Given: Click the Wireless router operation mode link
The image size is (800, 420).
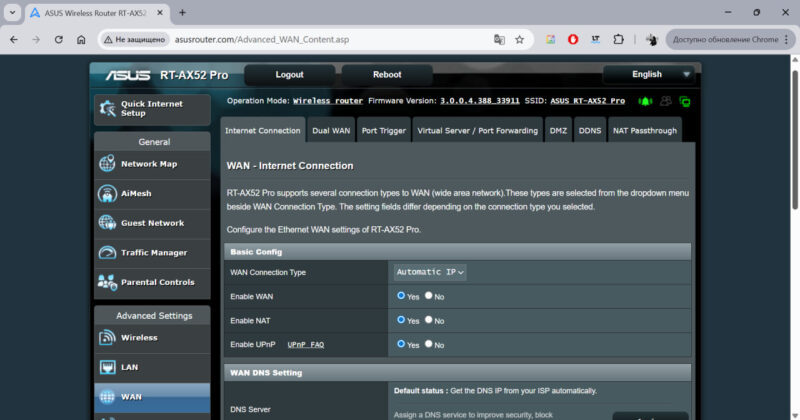Looking at the screenshot, I should point(328,101).
